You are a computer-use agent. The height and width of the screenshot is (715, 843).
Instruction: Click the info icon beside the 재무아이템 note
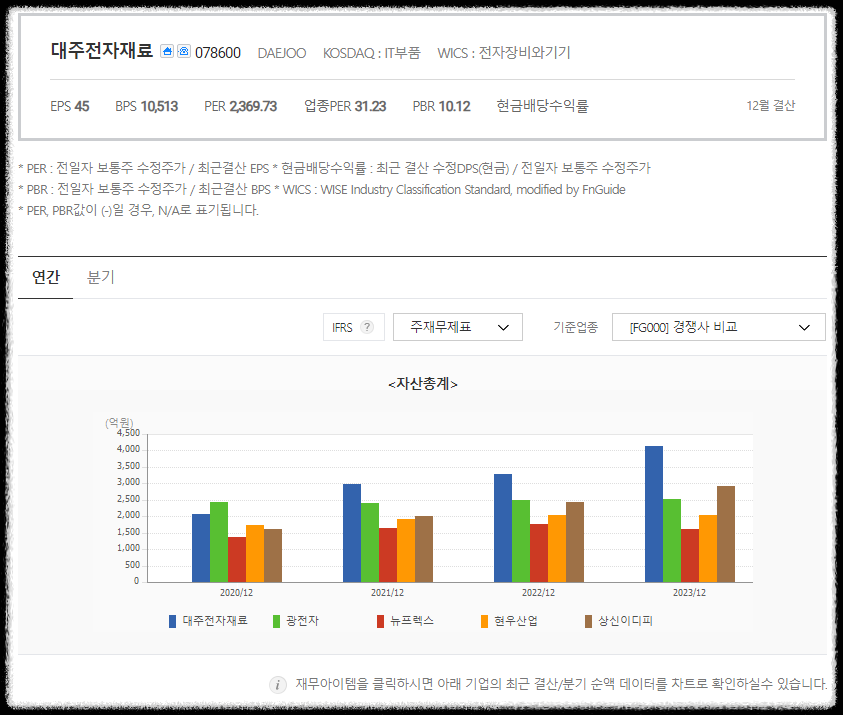pyautogui.click(x=277, y=684)
